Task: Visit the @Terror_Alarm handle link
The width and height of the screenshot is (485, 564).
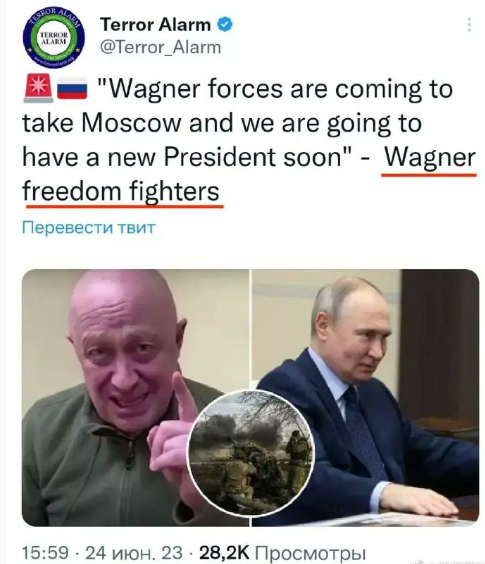Action: click(160, 47)
